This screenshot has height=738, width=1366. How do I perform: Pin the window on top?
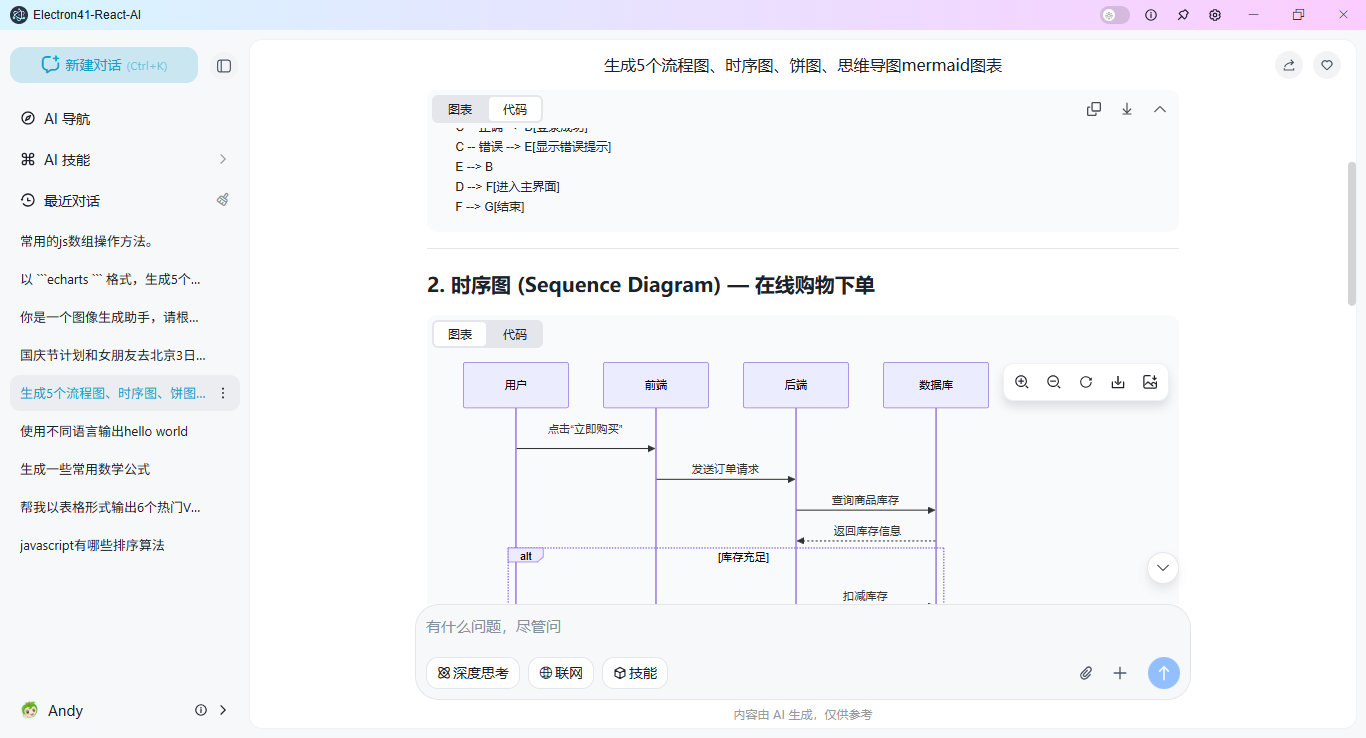click(1183, 15)
